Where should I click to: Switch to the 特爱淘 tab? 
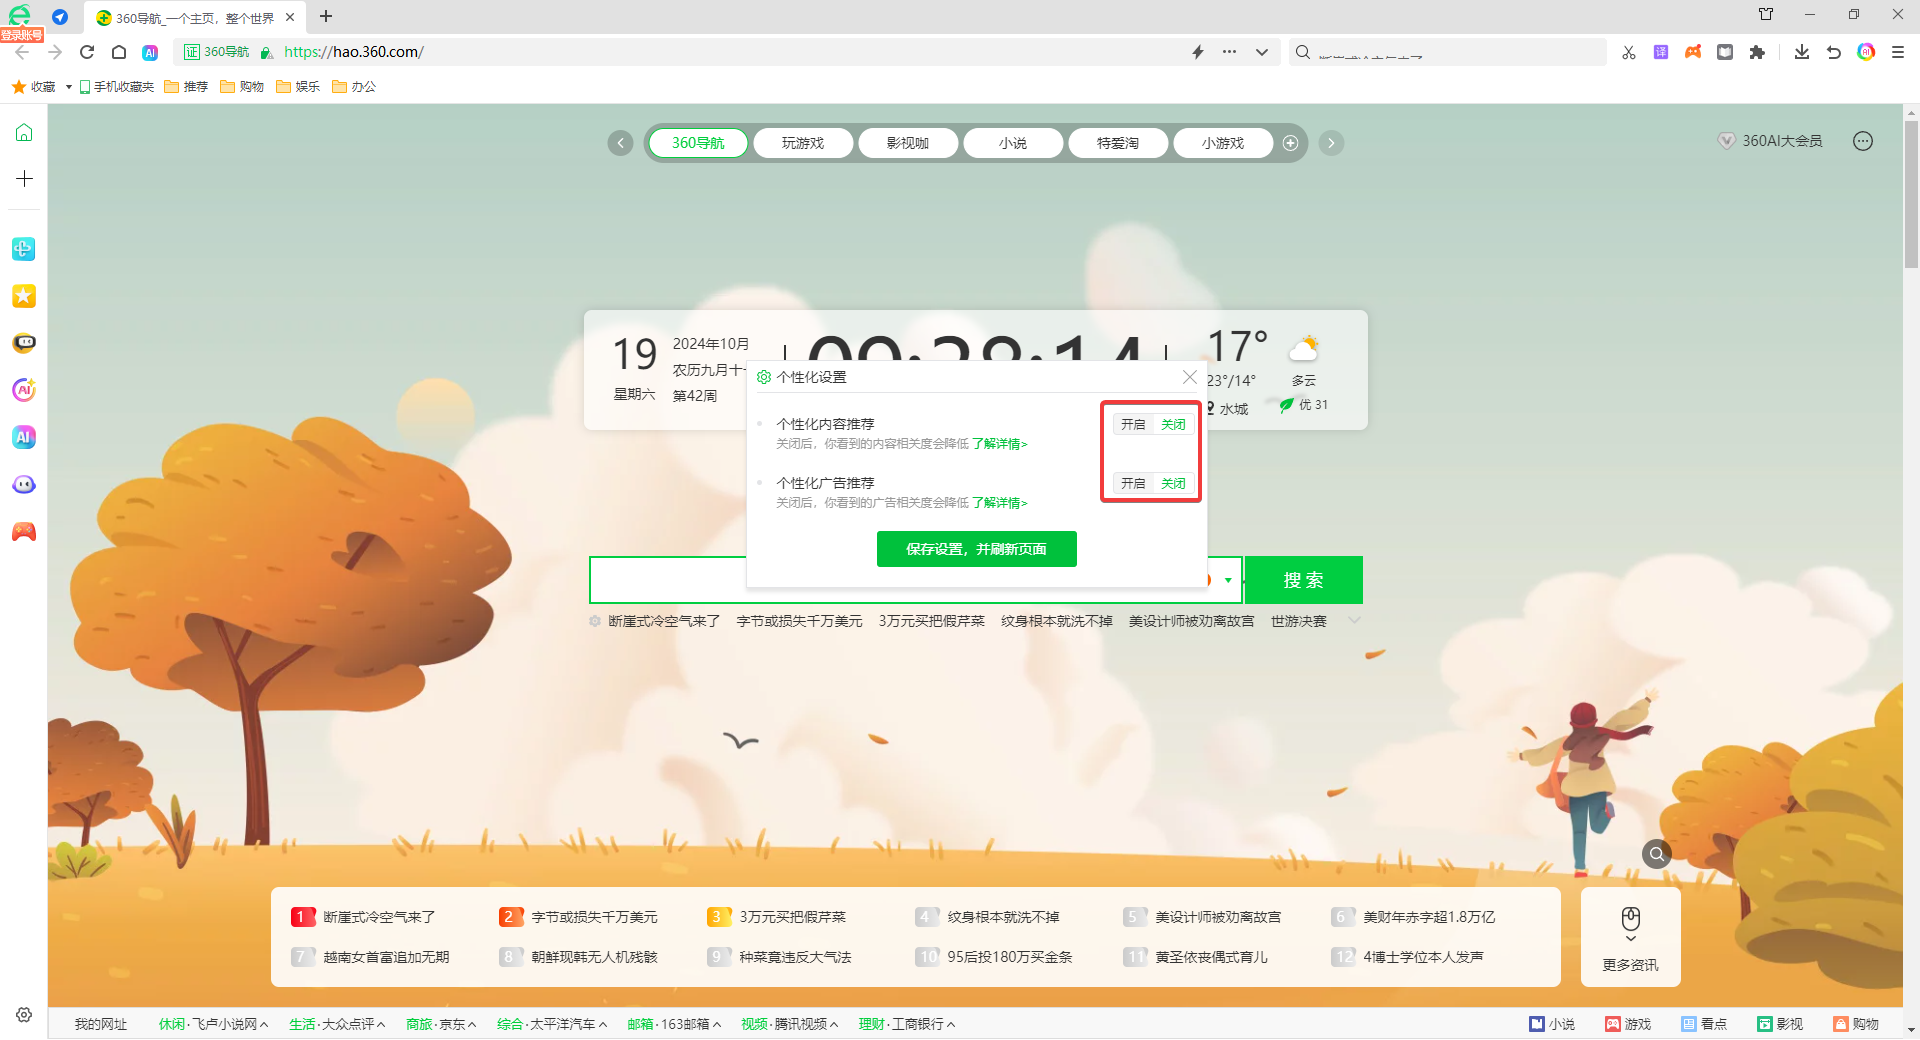[x=1118, y=143]
